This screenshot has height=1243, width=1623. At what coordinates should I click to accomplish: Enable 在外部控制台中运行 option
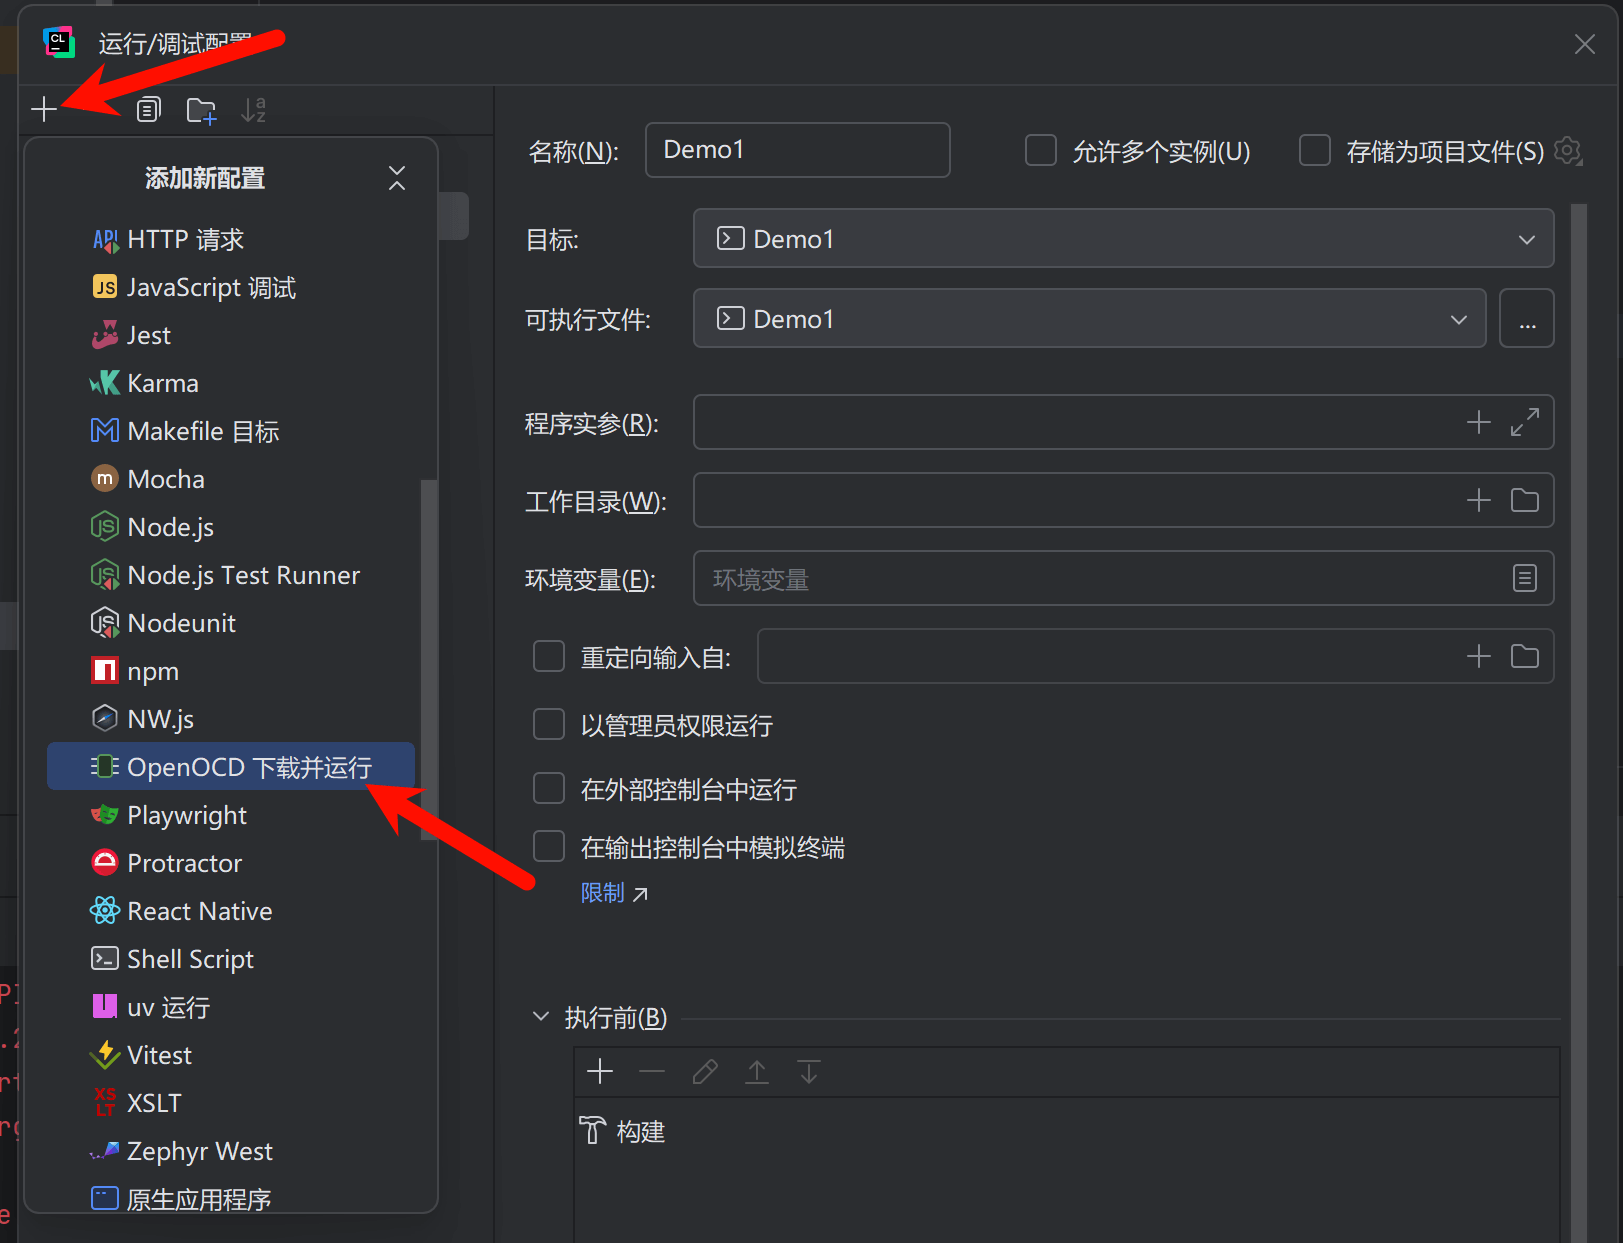(549, 788)
